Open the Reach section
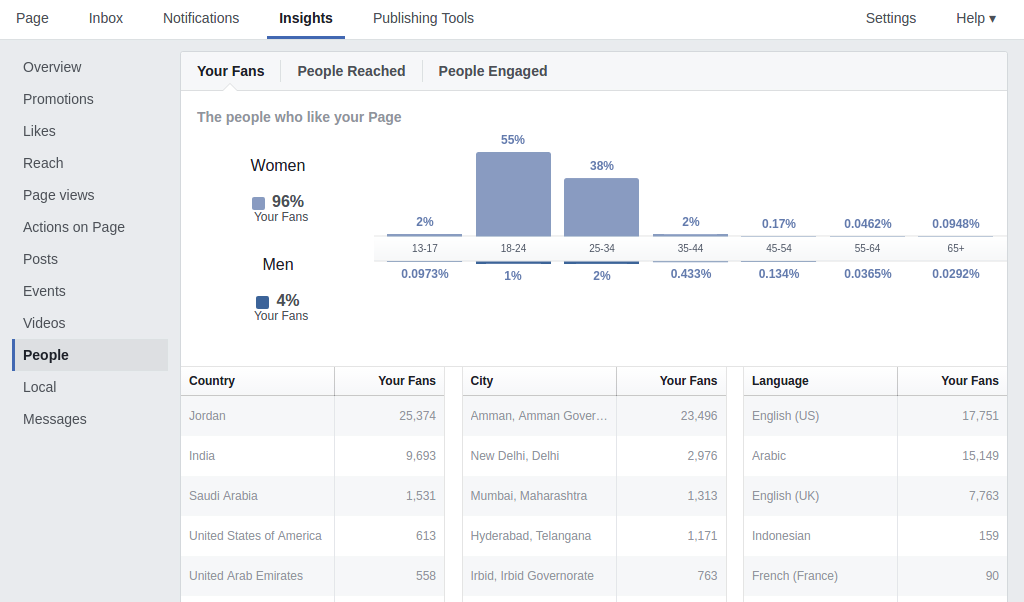 (x=43, y=163)
